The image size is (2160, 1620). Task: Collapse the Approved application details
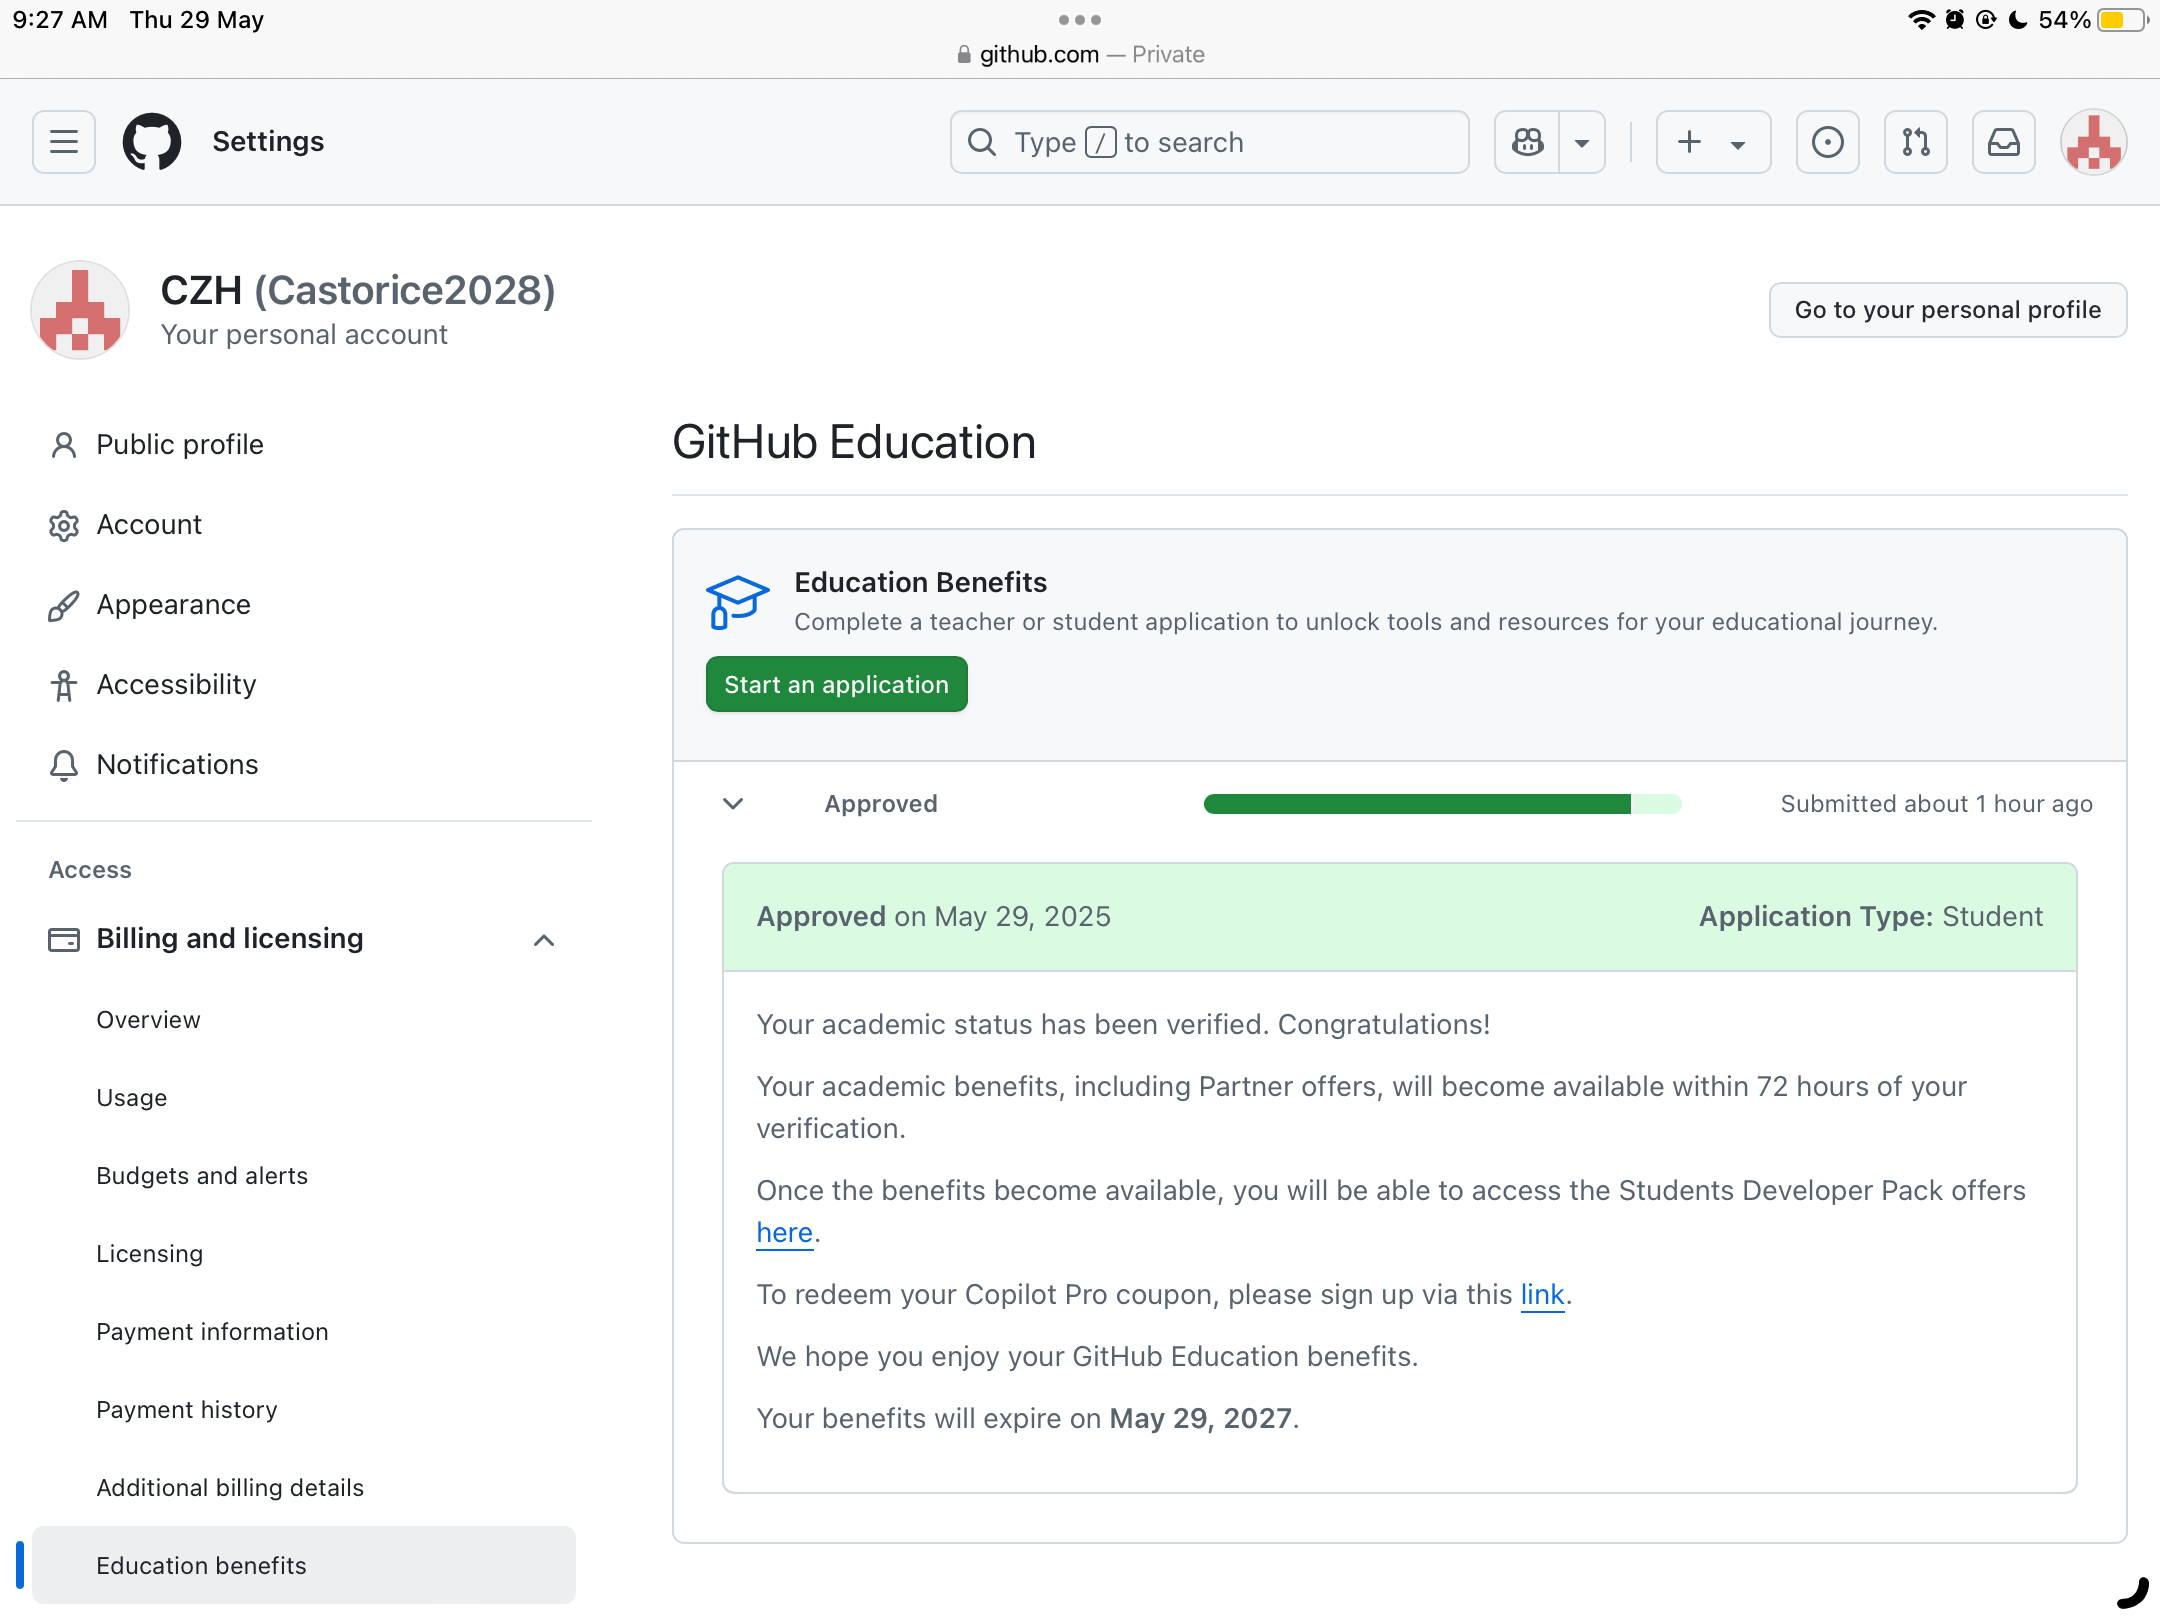pyautogui.click(x=733, y=804)
